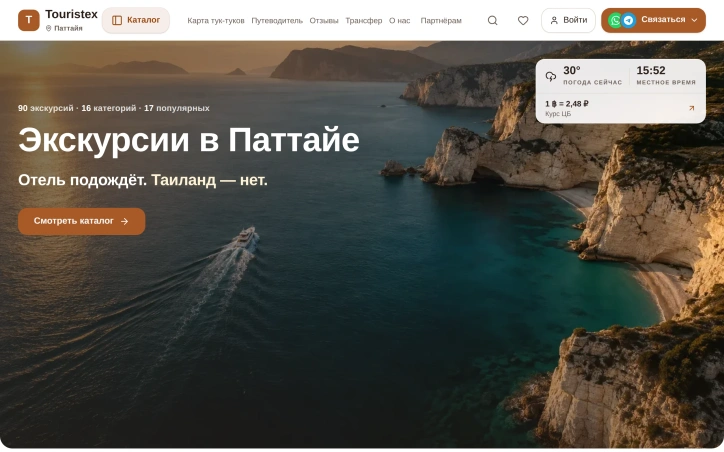Click the 15:52 local time
Viewport: 724px width, 452px height.
[x=651, y=71]
